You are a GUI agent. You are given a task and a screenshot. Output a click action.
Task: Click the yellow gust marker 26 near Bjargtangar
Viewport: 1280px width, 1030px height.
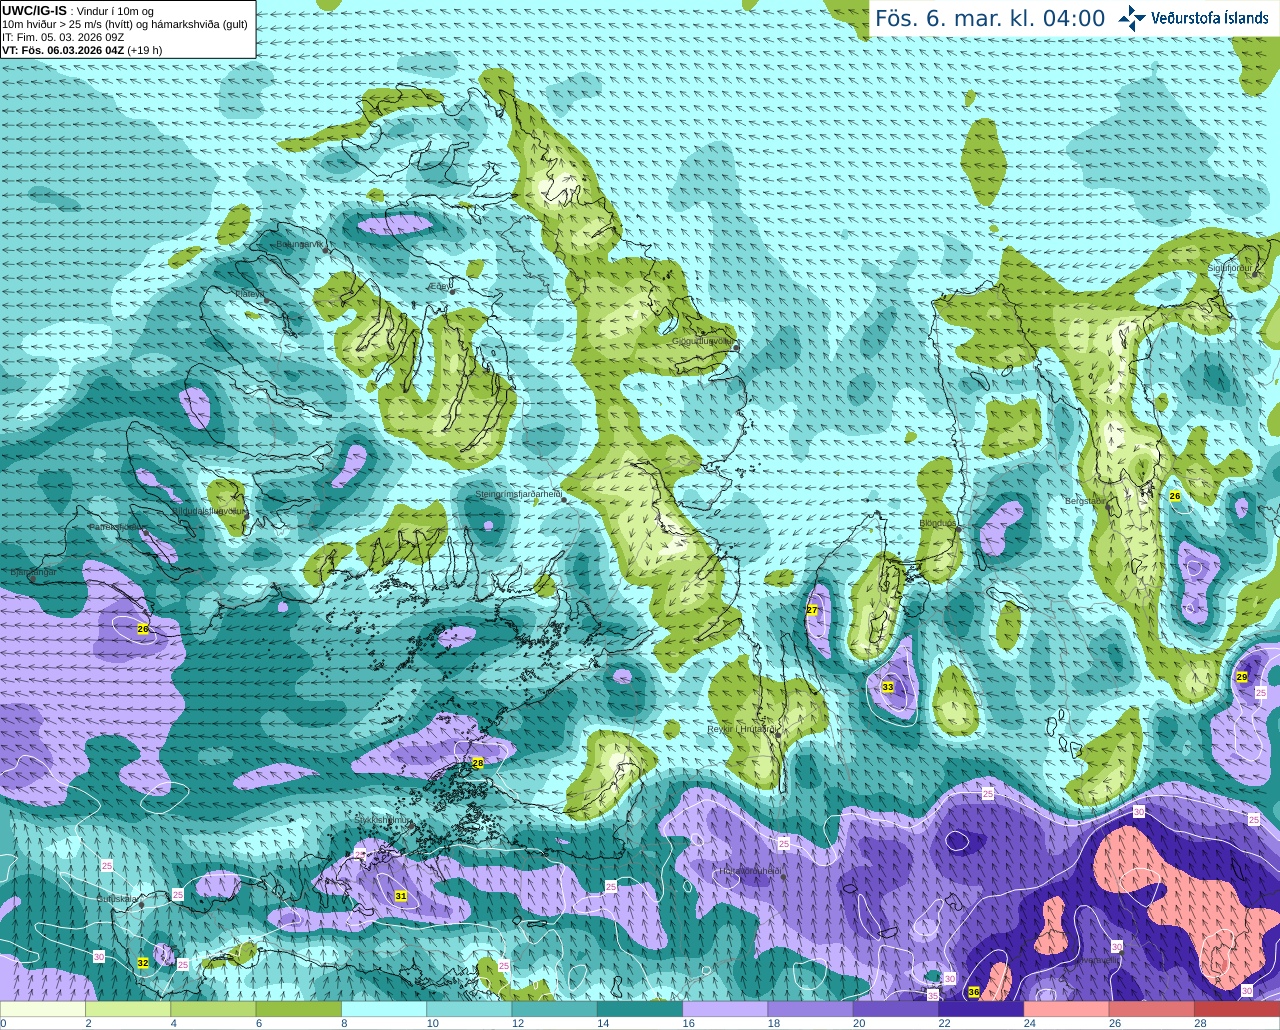click(x=143, y=629)
